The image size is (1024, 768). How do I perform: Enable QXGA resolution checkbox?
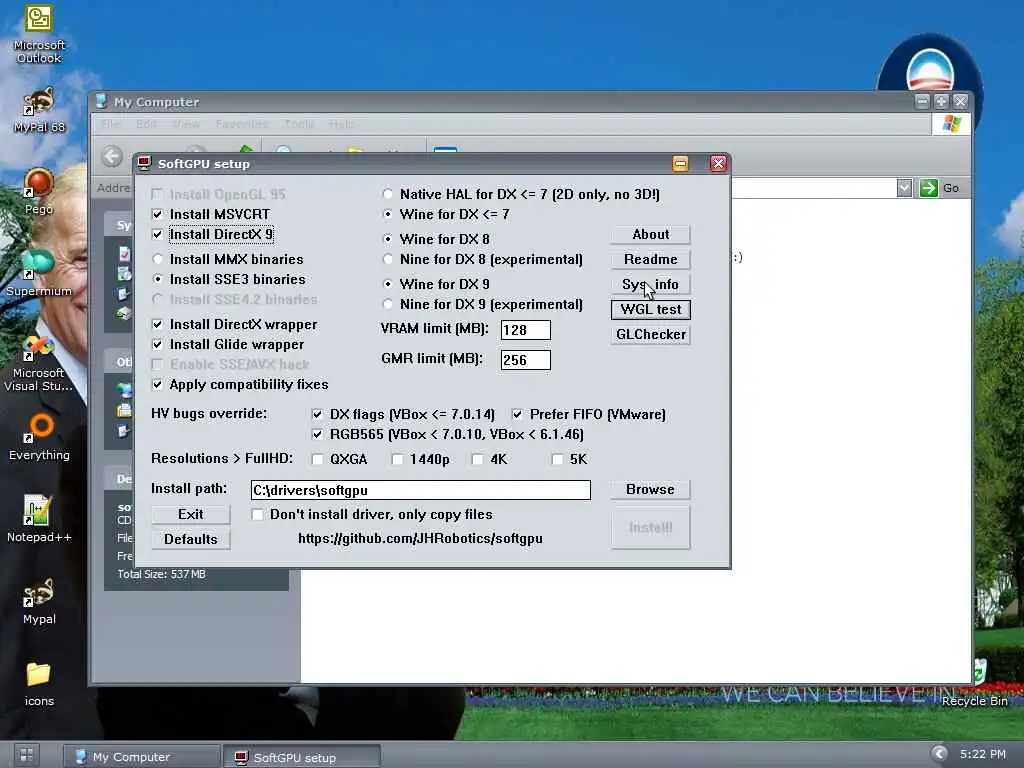click(317, 460)
